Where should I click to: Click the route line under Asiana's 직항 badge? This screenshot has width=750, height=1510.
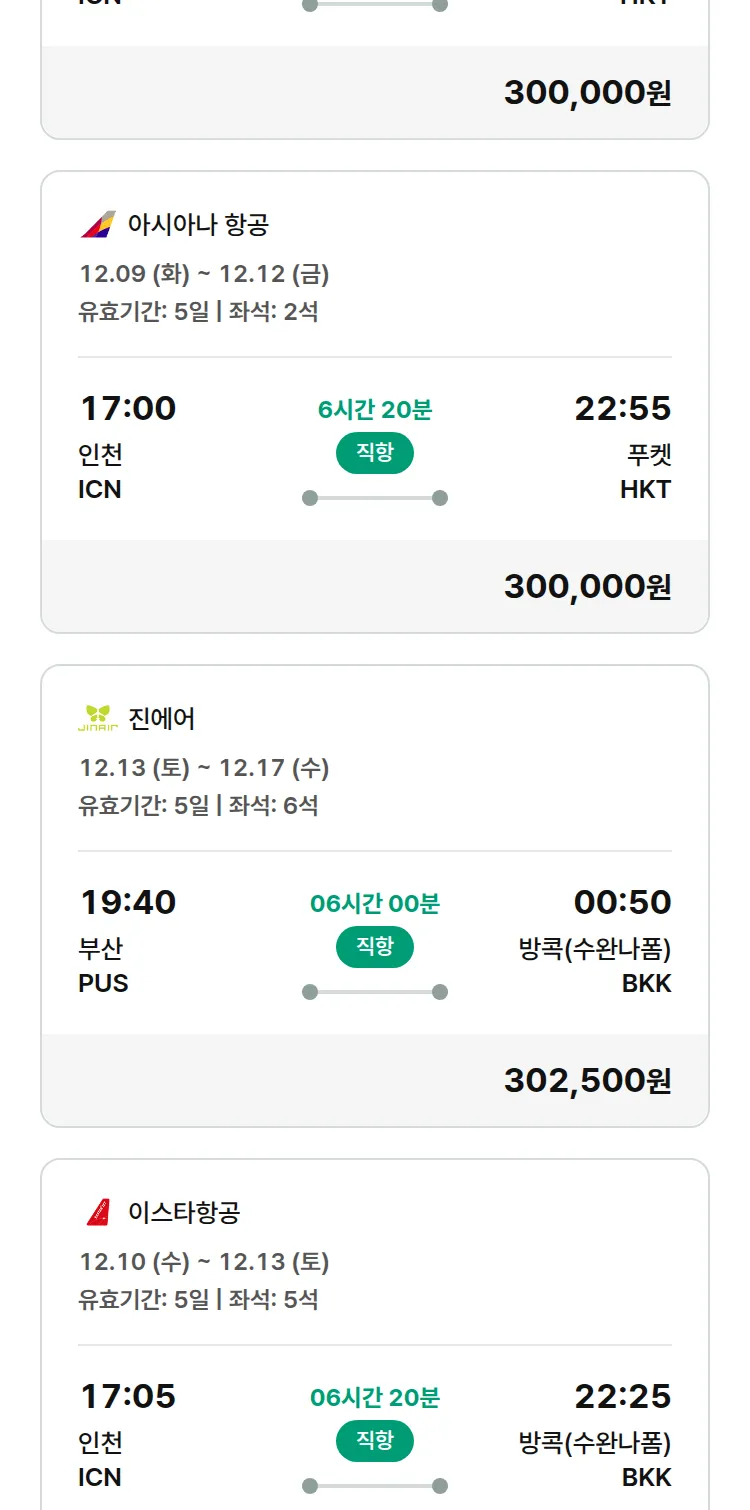coord(375,498)
